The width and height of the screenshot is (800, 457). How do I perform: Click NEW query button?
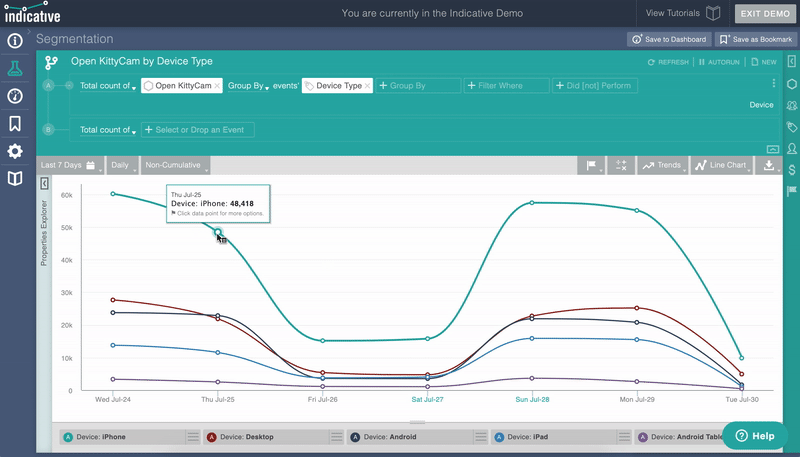pyautogui.click(x=764, y=62)
